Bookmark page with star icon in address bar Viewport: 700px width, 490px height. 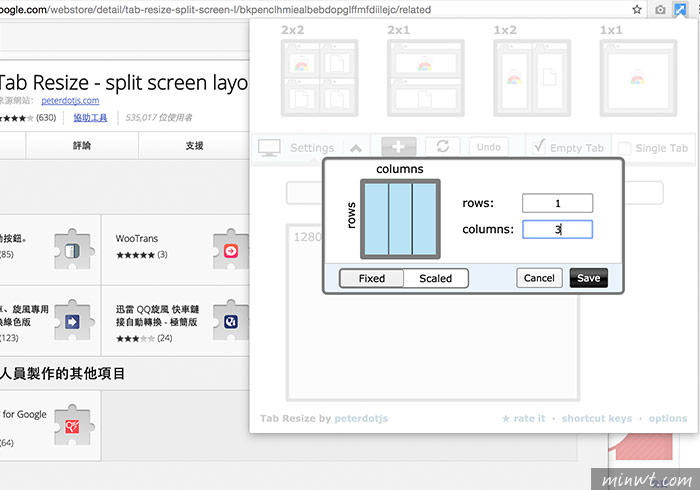tap(637, 9)
